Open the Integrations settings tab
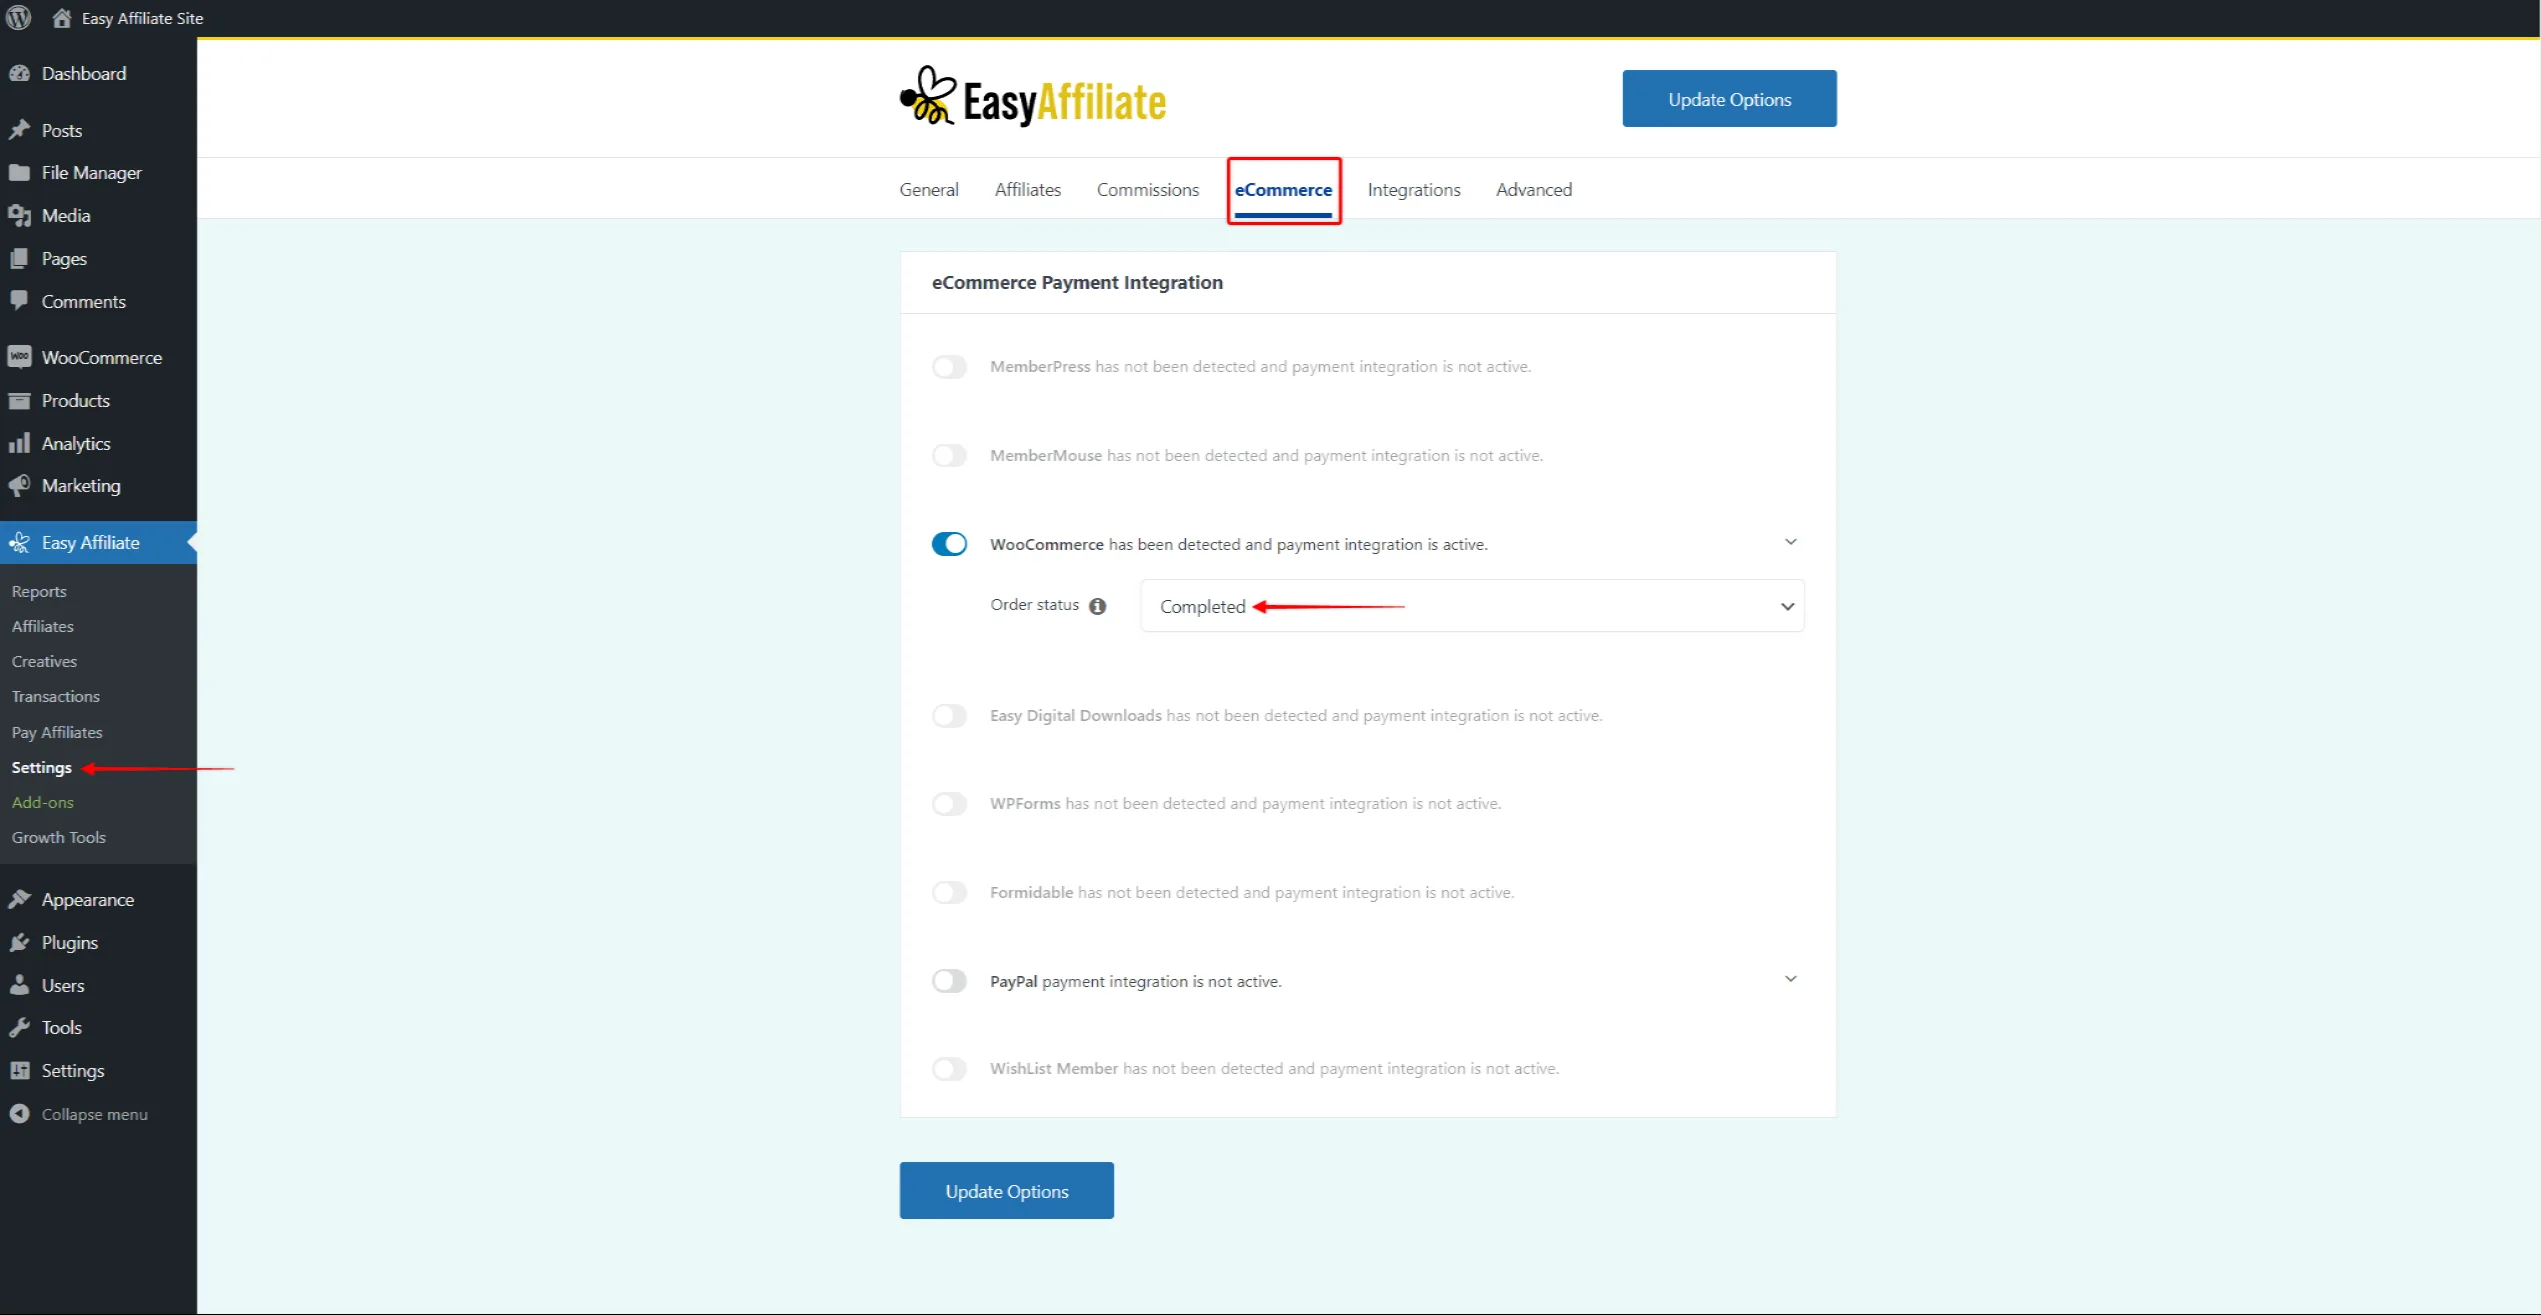Viewport: 2541px width, 1315px height. pyautogui.click(x=1413, y=190)
